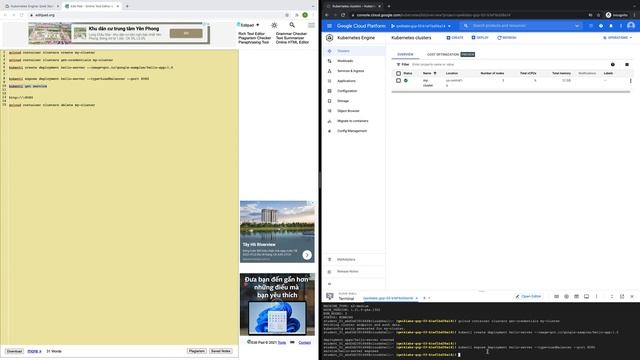Open filter help icon in clusters table

pos(613,64)
